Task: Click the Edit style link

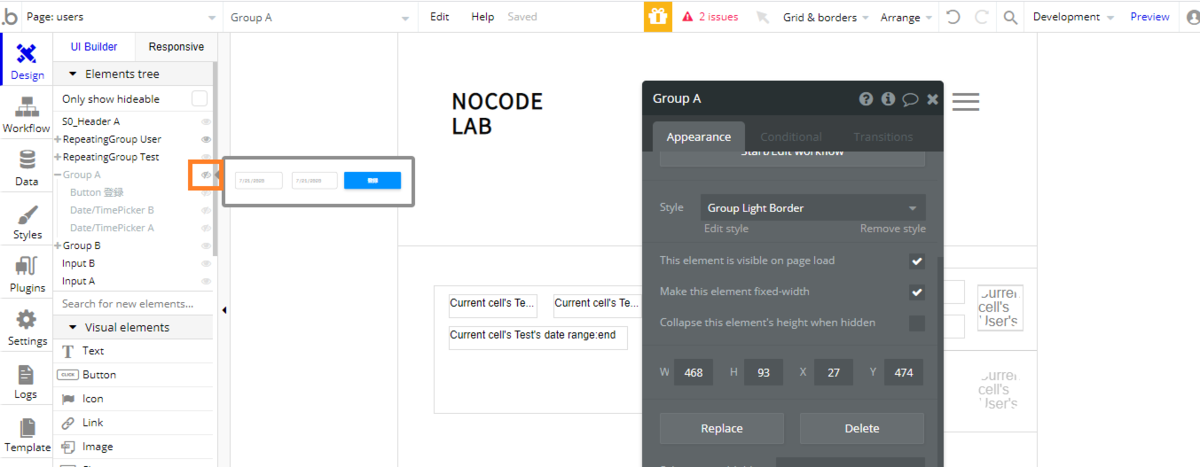Action: [726, 229]
